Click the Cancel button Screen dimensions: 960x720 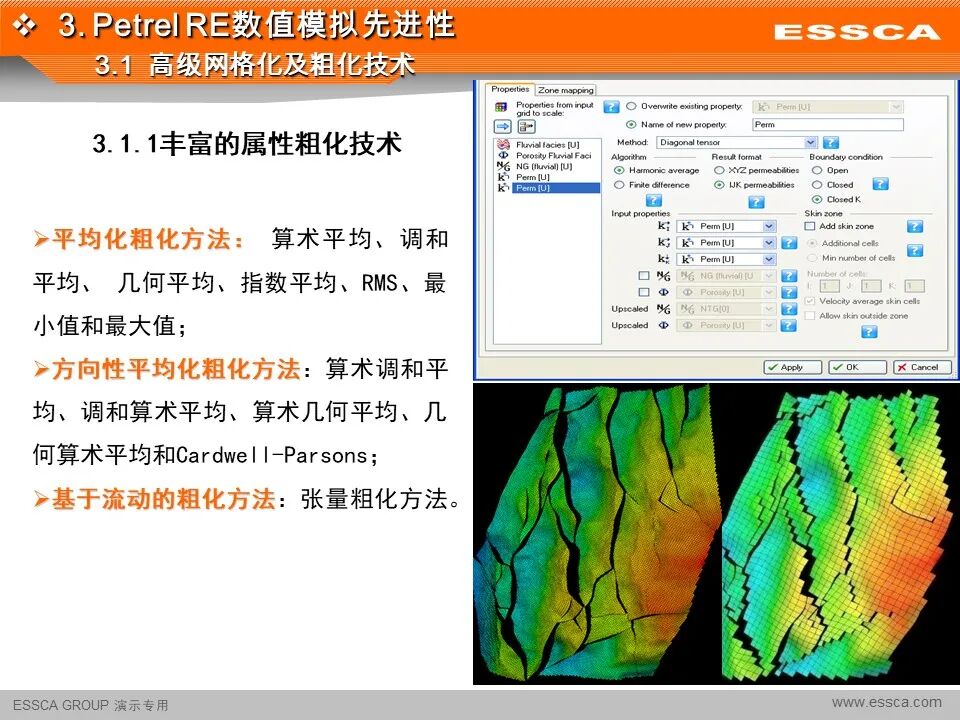coord(923,367)
